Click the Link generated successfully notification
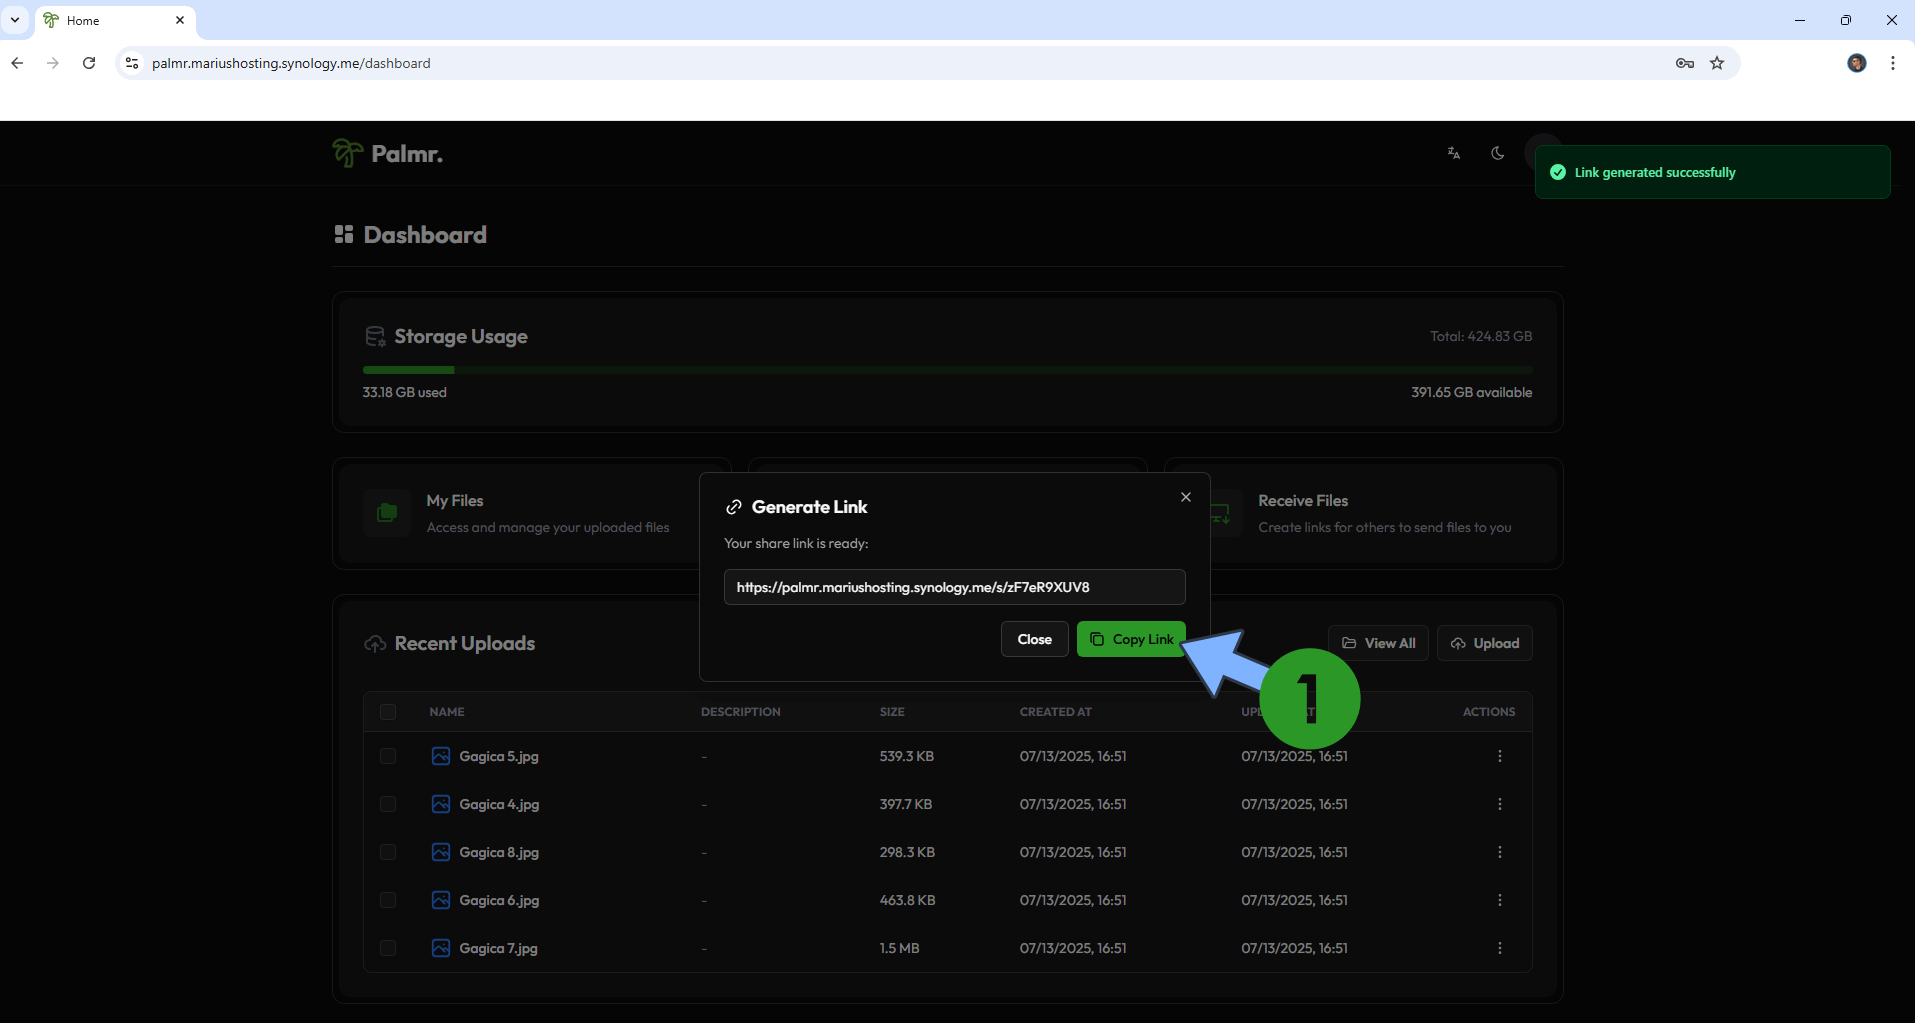The width and height of the screenshot is (1915, 1023). pyautogui.click(x=1712, y=172)
